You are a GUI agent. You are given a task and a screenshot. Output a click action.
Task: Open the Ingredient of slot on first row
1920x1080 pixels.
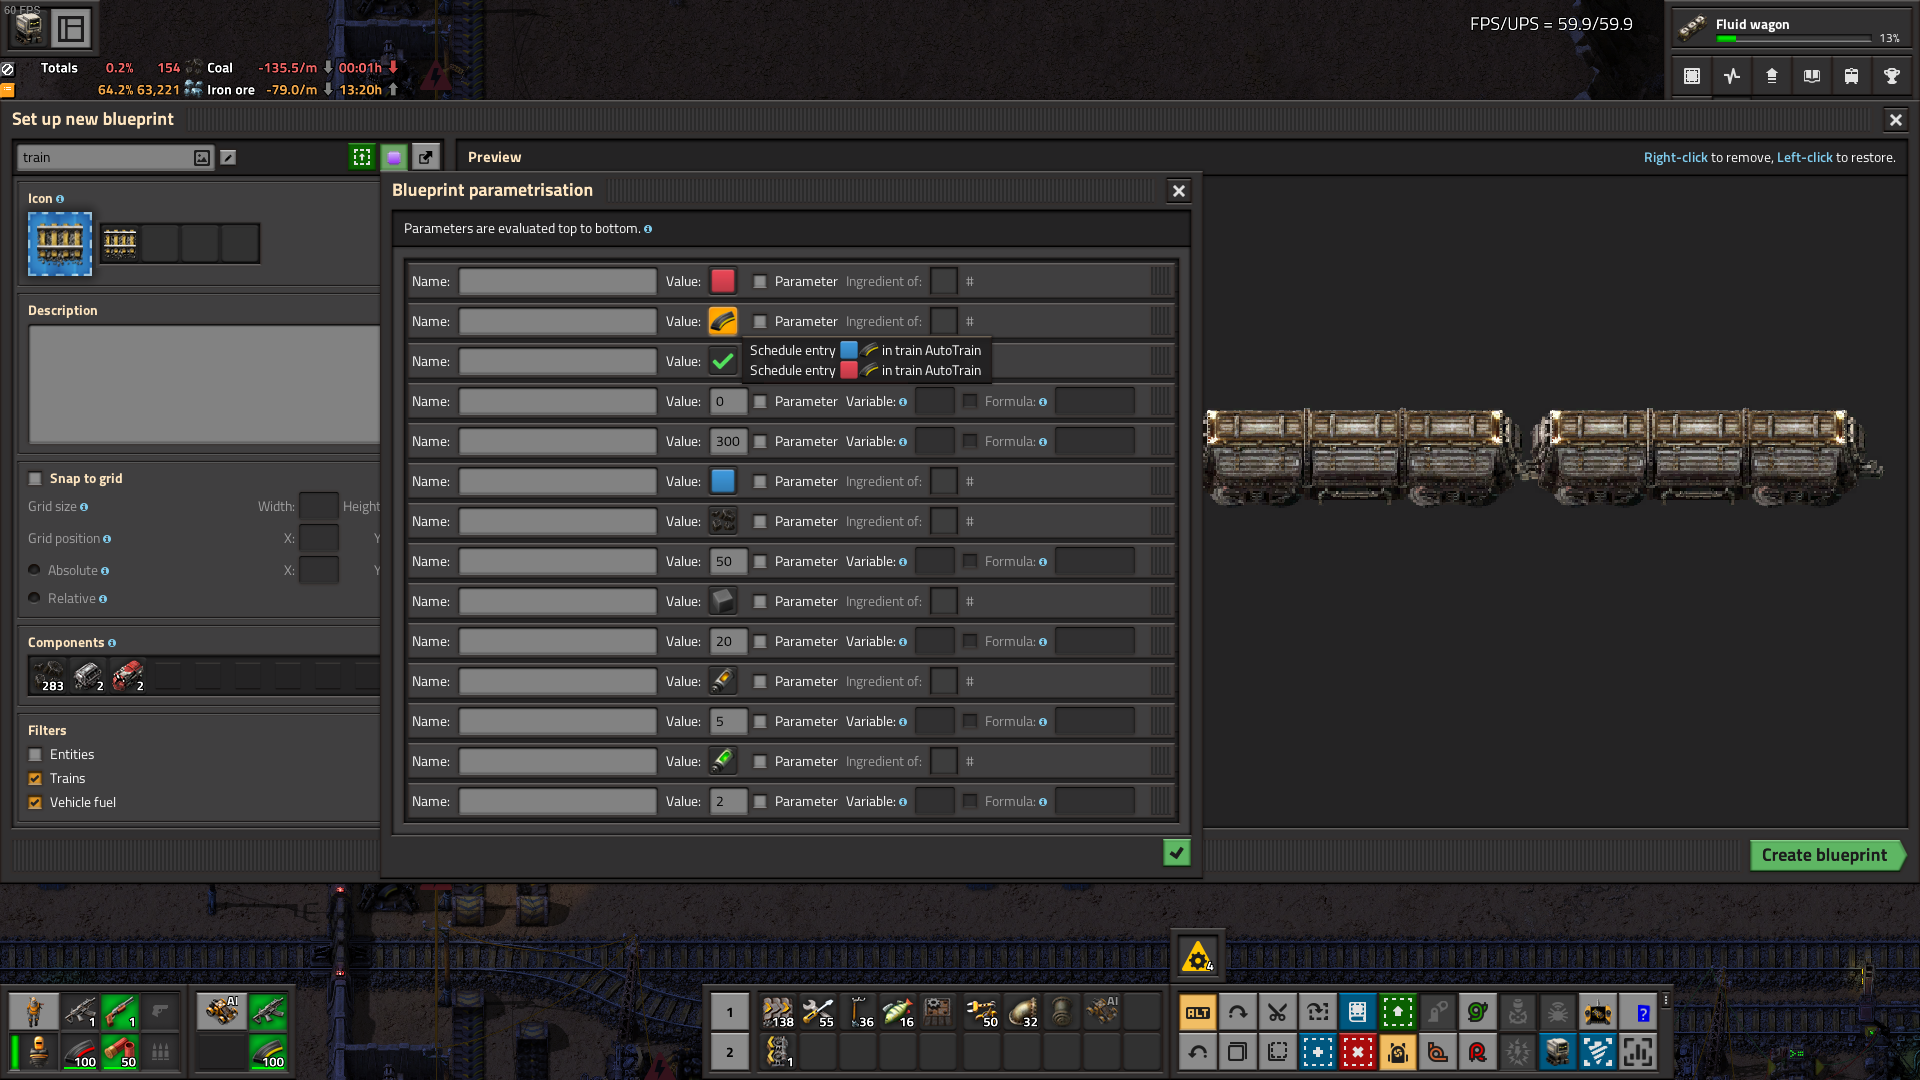(x=944, y=281)
